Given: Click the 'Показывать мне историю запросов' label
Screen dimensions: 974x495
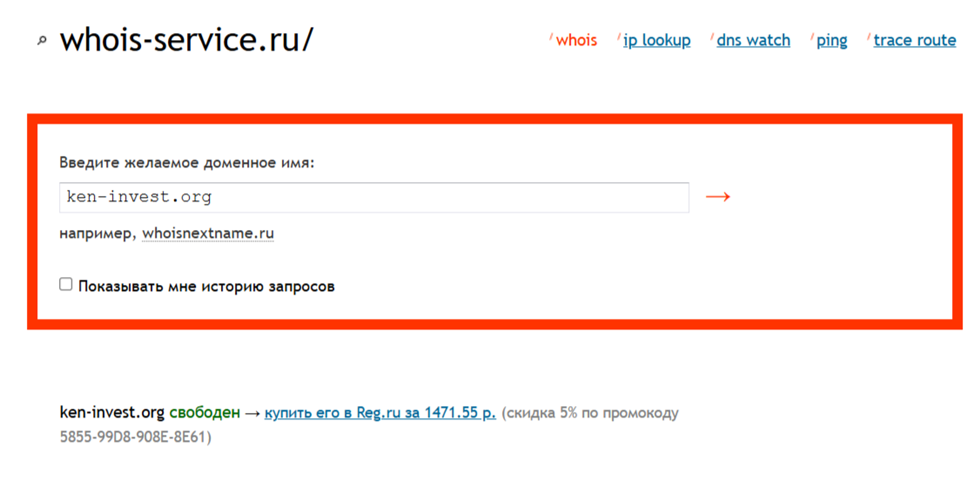Looking at the screenshot, I should (x=206, y=286).
